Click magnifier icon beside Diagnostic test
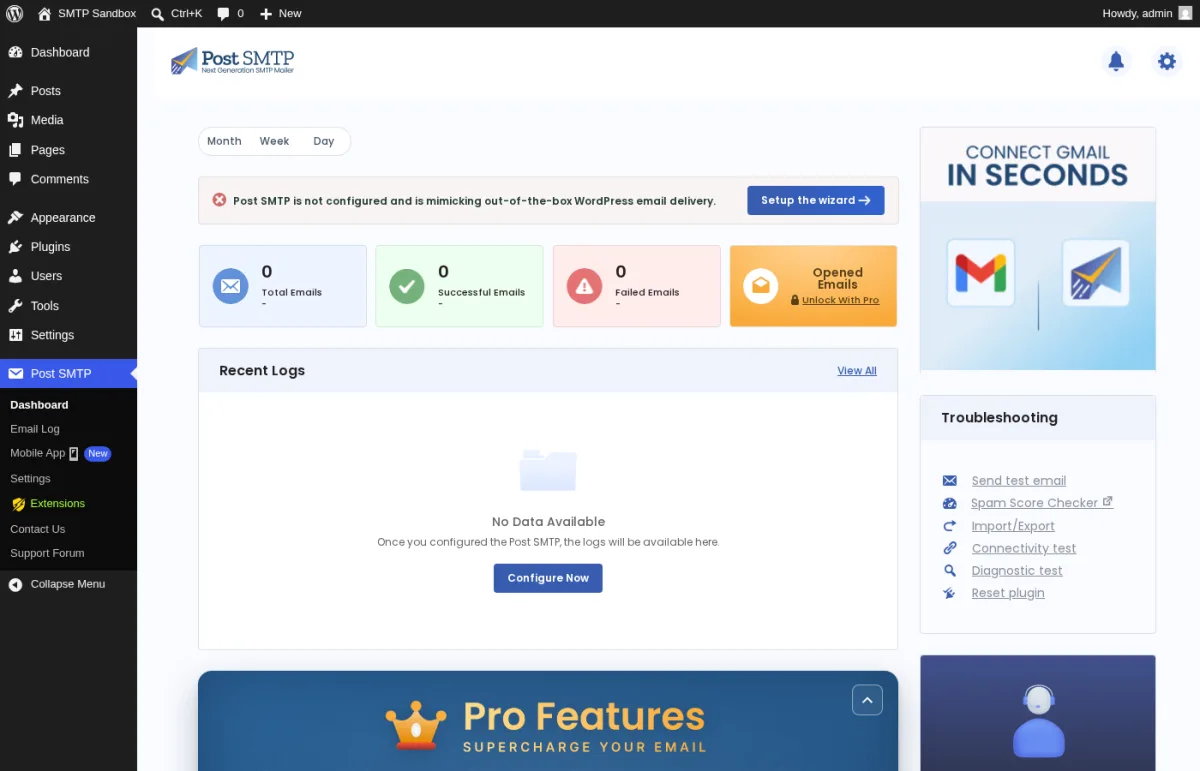This screenshot has height=771, width=1200. click(x=950, y=571)
